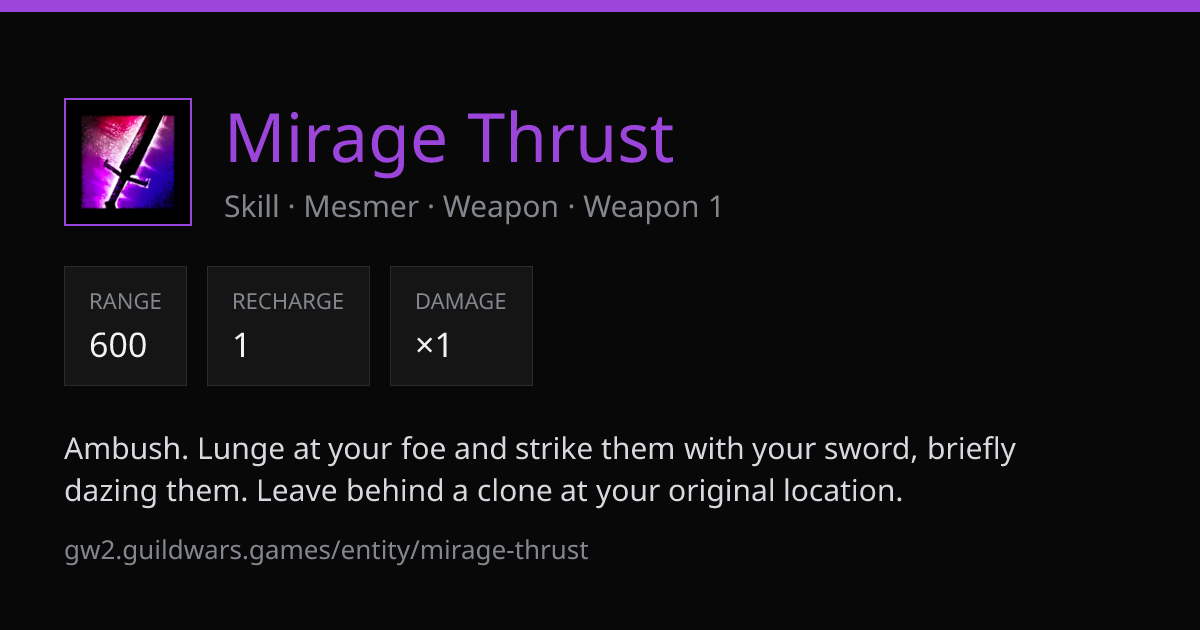Open the gw2.guildwars.games entity URL link
Image resolution: width=1200 pixels, height=630 pixels.
point(326,550)
